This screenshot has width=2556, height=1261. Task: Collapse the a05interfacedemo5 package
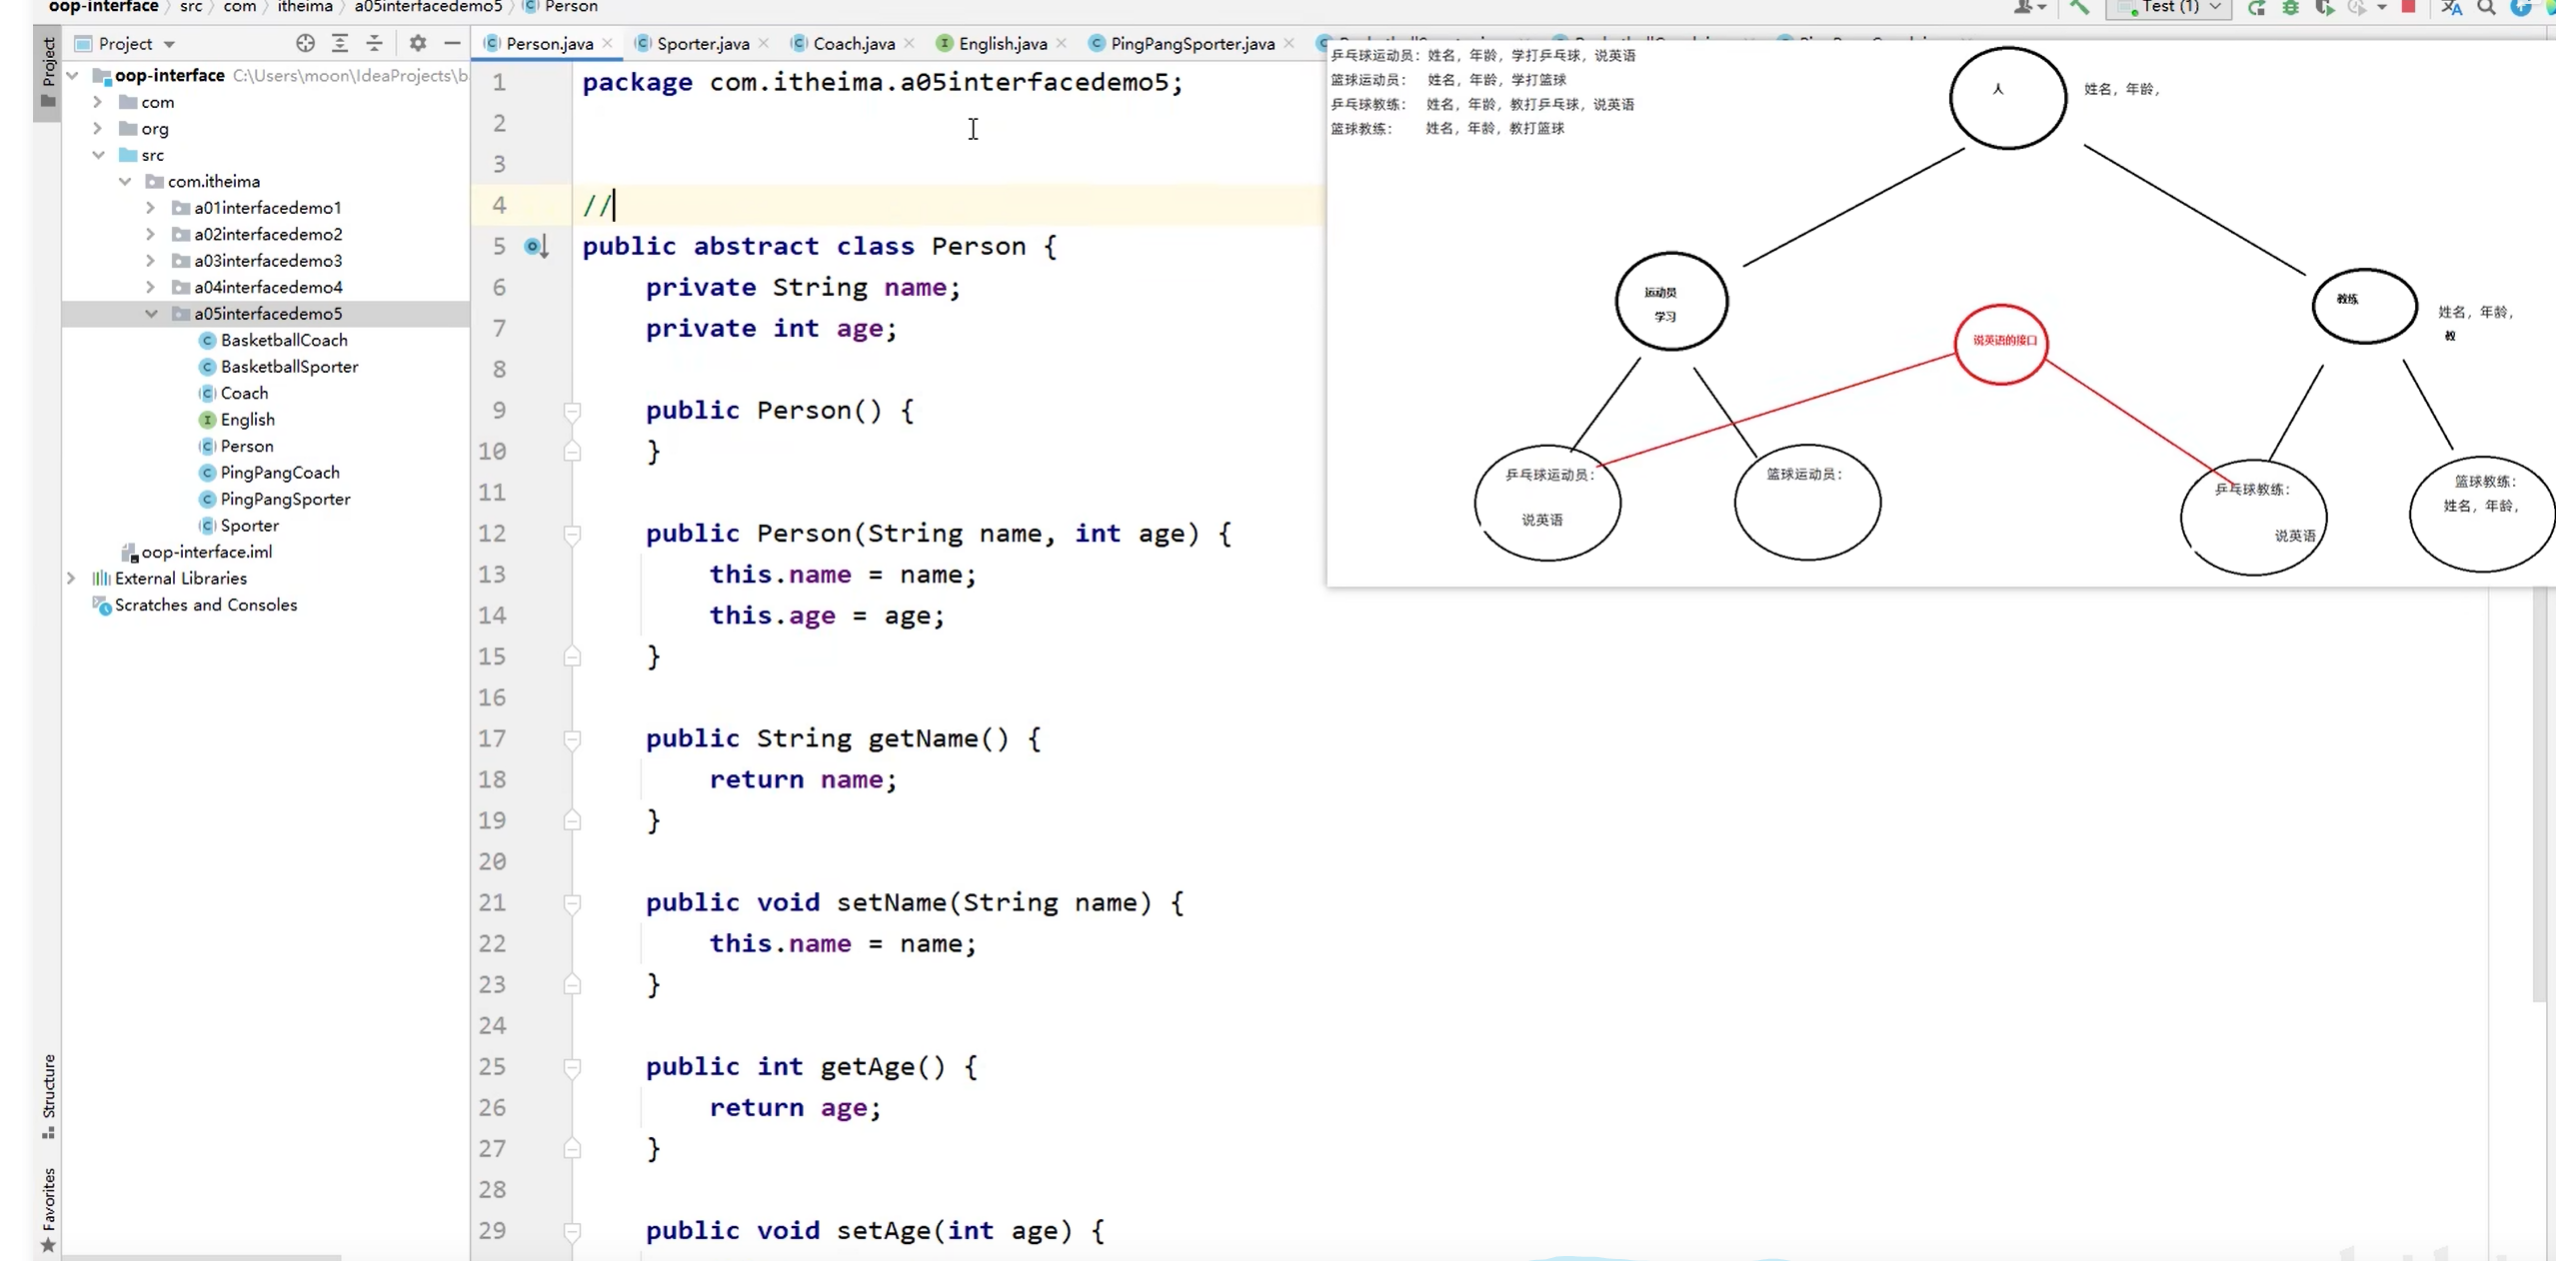point(151,313)
